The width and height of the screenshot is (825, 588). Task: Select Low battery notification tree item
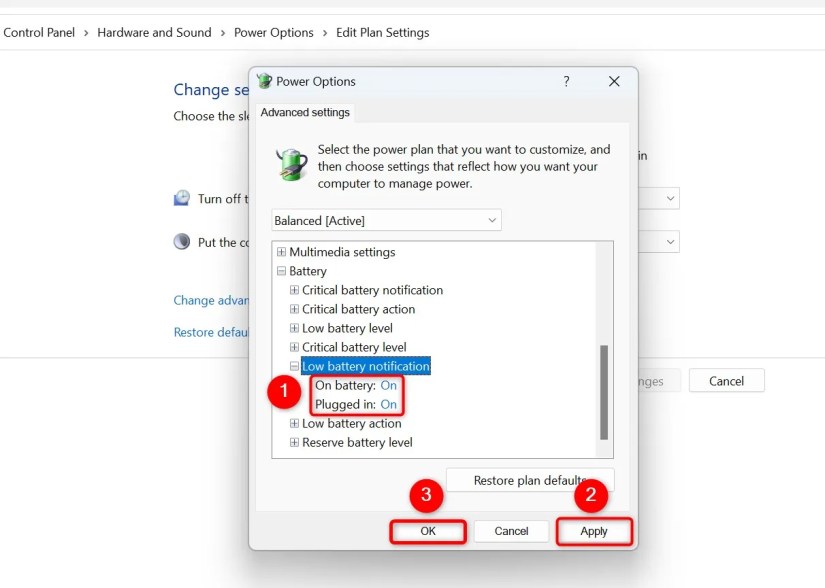[366, 366]
